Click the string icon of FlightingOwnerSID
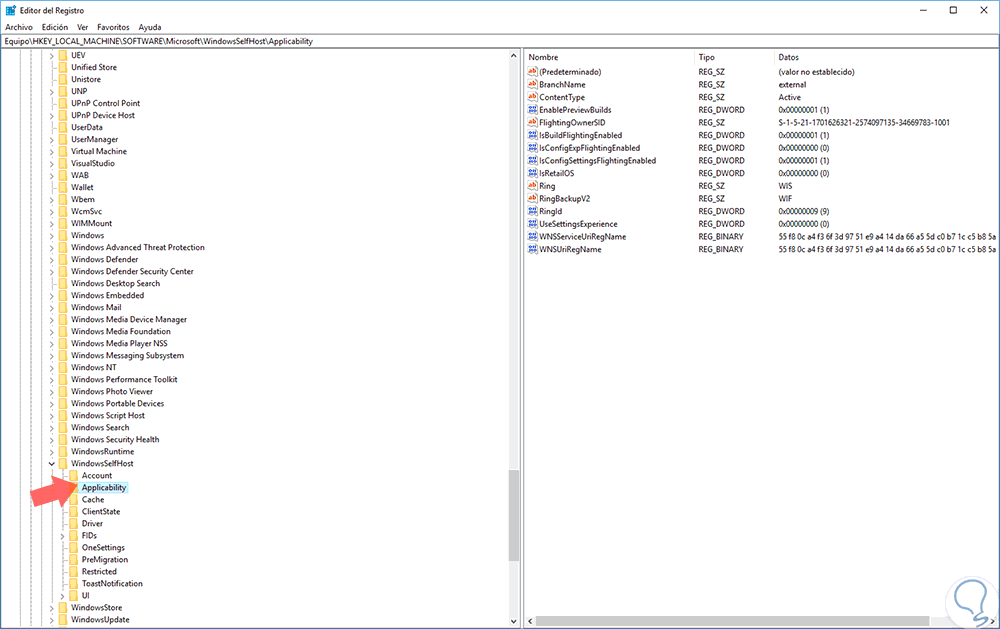This screenshot has height=629, width=1000. [533, 122]
